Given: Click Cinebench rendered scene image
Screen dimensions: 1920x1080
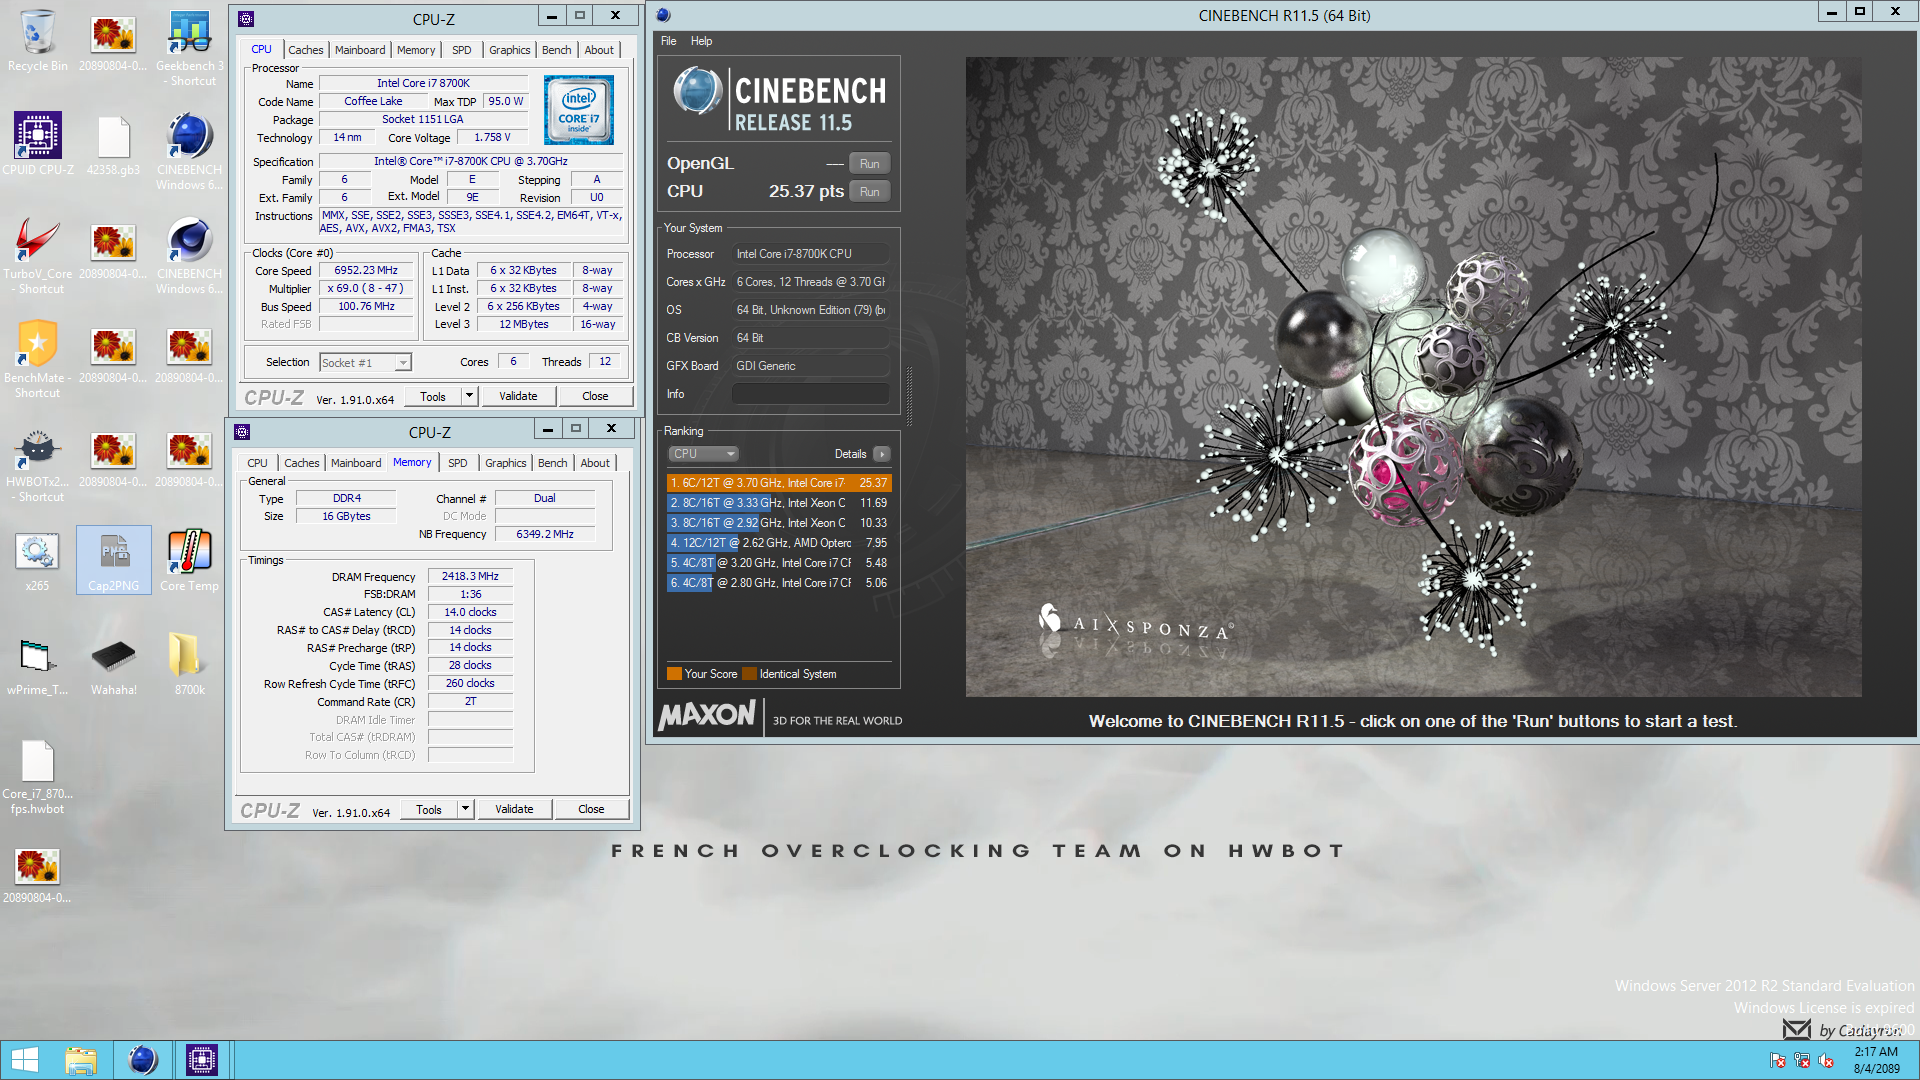Looking at the screenshot, I should point(1413,377).
